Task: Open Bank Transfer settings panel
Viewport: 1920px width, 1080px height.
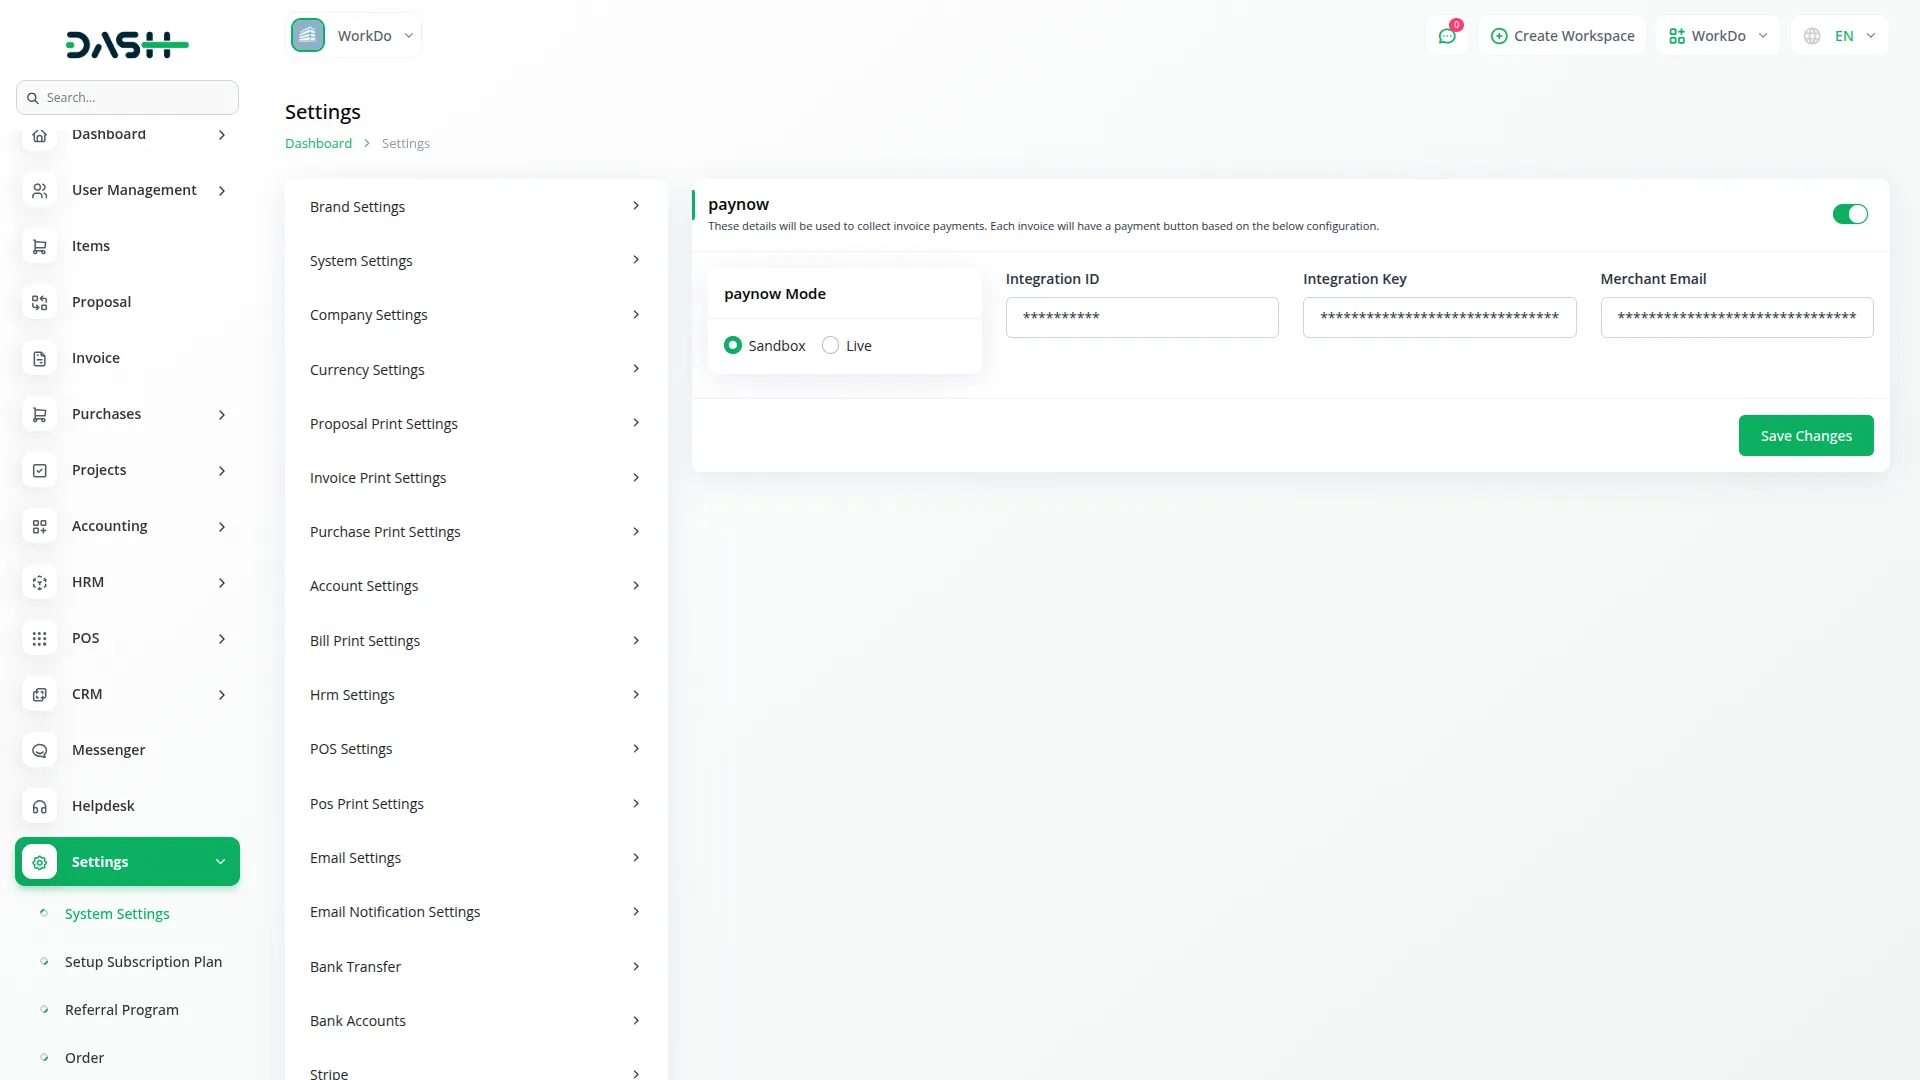Action: tap(355, 966)
